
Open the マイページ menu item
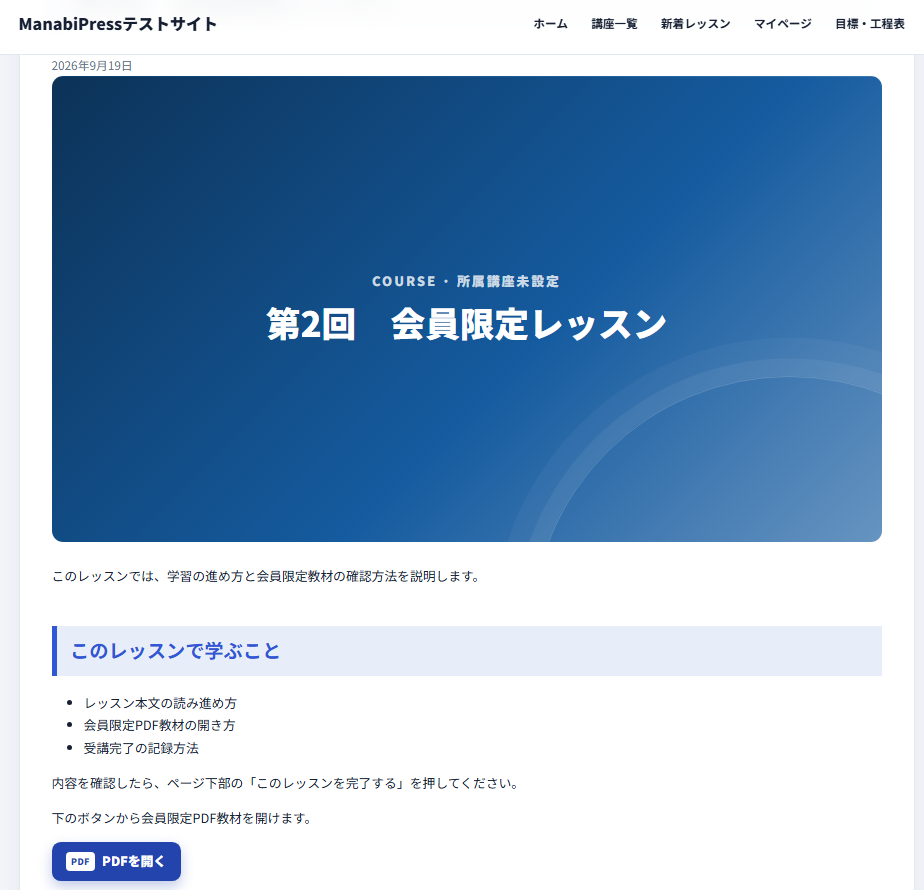(x=783, y=24)
